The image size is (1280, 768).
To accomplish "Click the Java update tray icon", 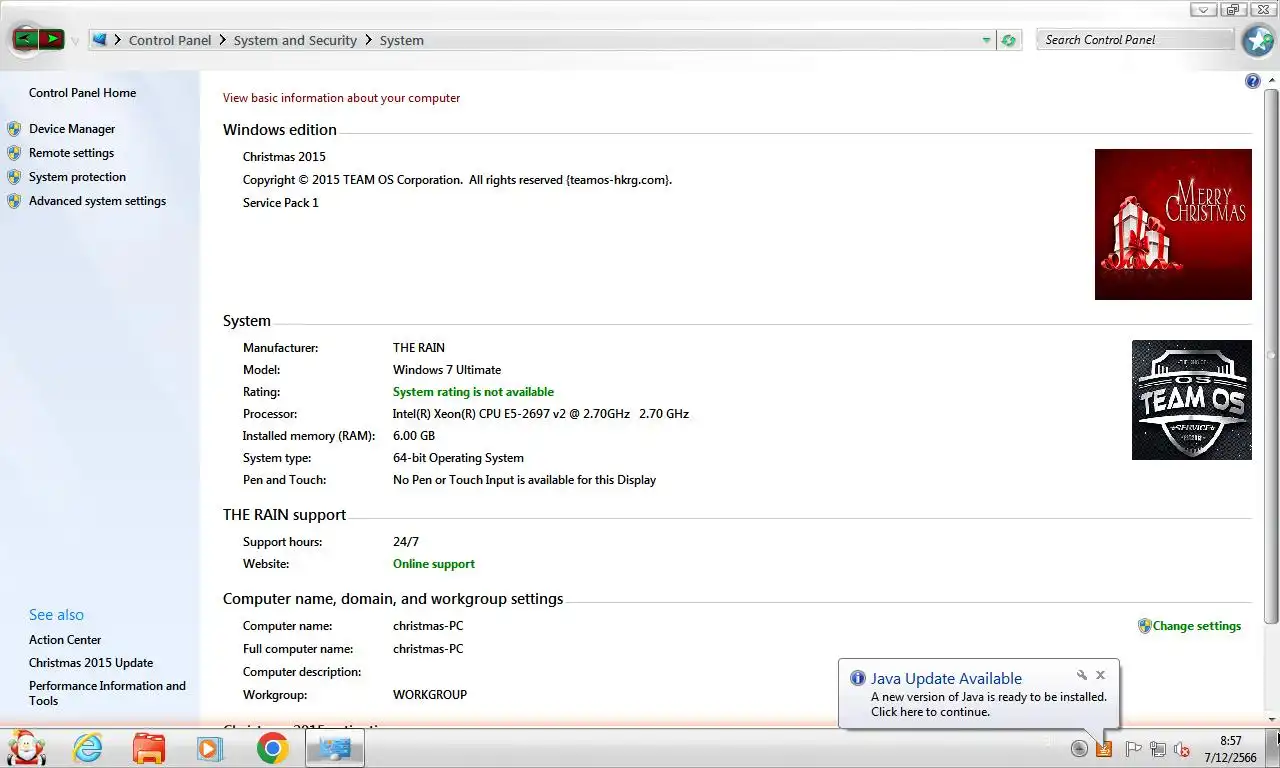I will pyautogui.click(x=1104, y=748).
